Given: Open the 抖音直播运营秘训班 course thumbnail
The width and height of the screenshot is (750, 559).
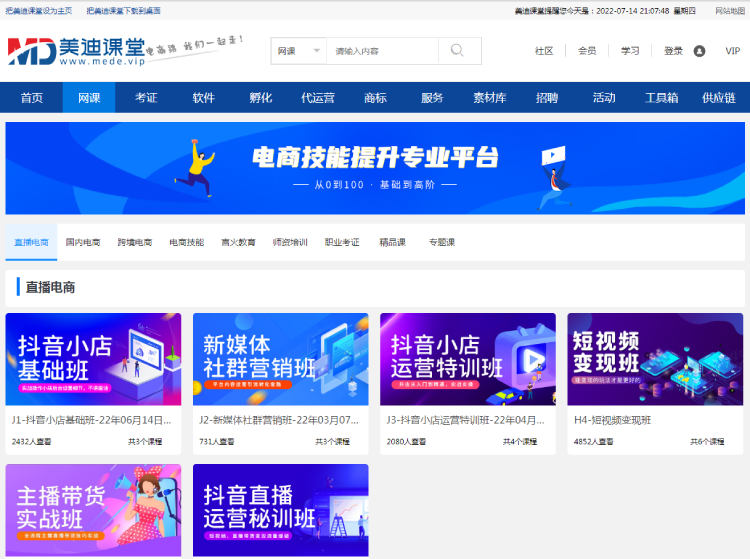Looking at the screenshot, I should (281, 510).
